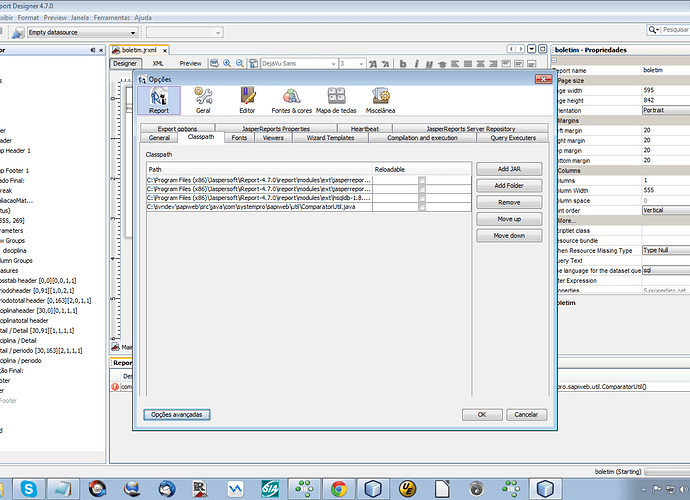
Task: Toggle Reloadable for the hsqldb classpath entry
Action: (x=422, y=197)
